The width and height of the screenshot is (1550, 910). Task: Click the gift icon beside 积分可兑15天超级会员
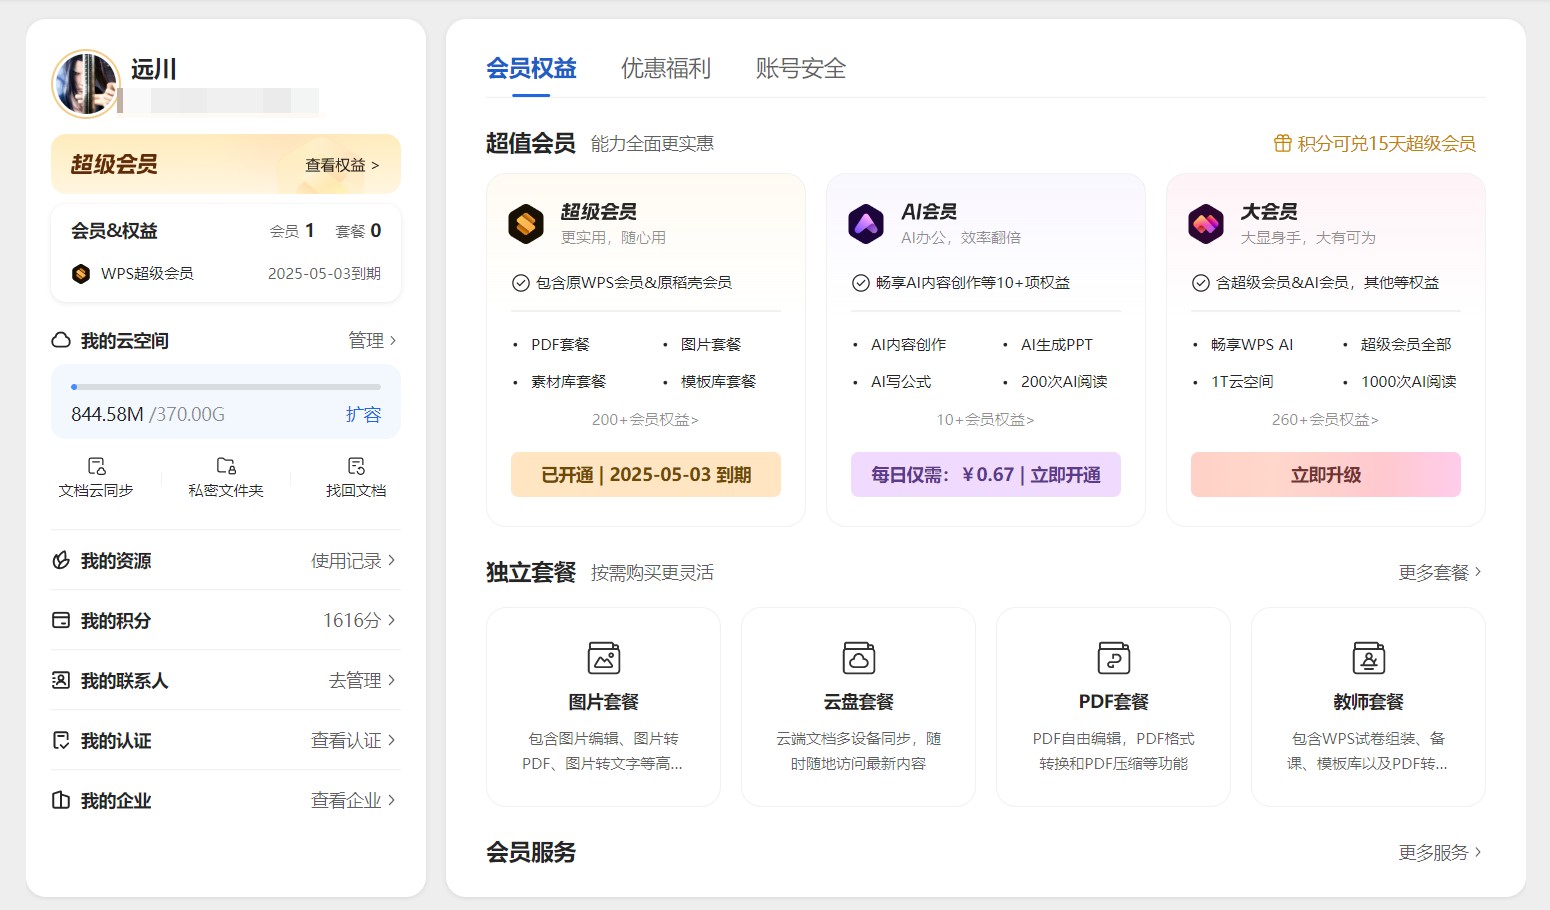click(1282, 143)
